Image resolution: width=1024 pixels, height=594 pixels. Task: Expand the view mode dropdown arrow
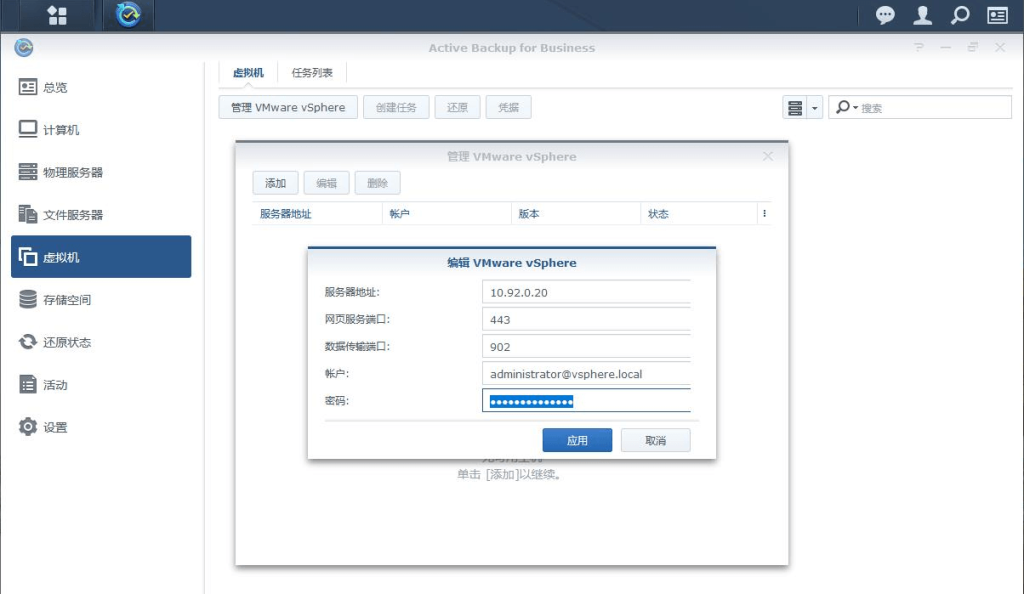[x=814, y=108]
